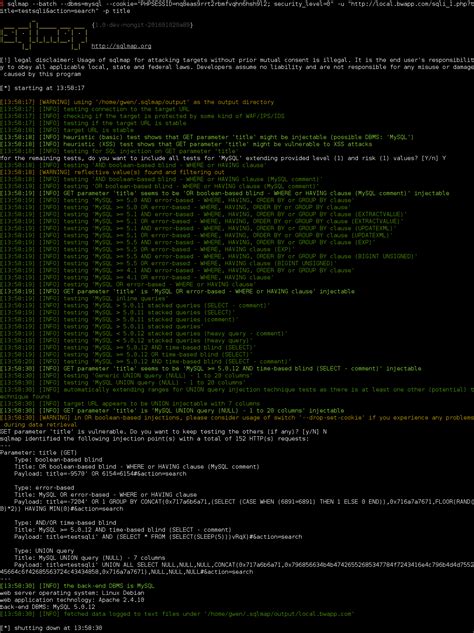This screenshot has width=474, height=633.
Task: Click 'the back-end DBMS is MySQL' line
Action: pyautogui.click(x=78, y=586)
